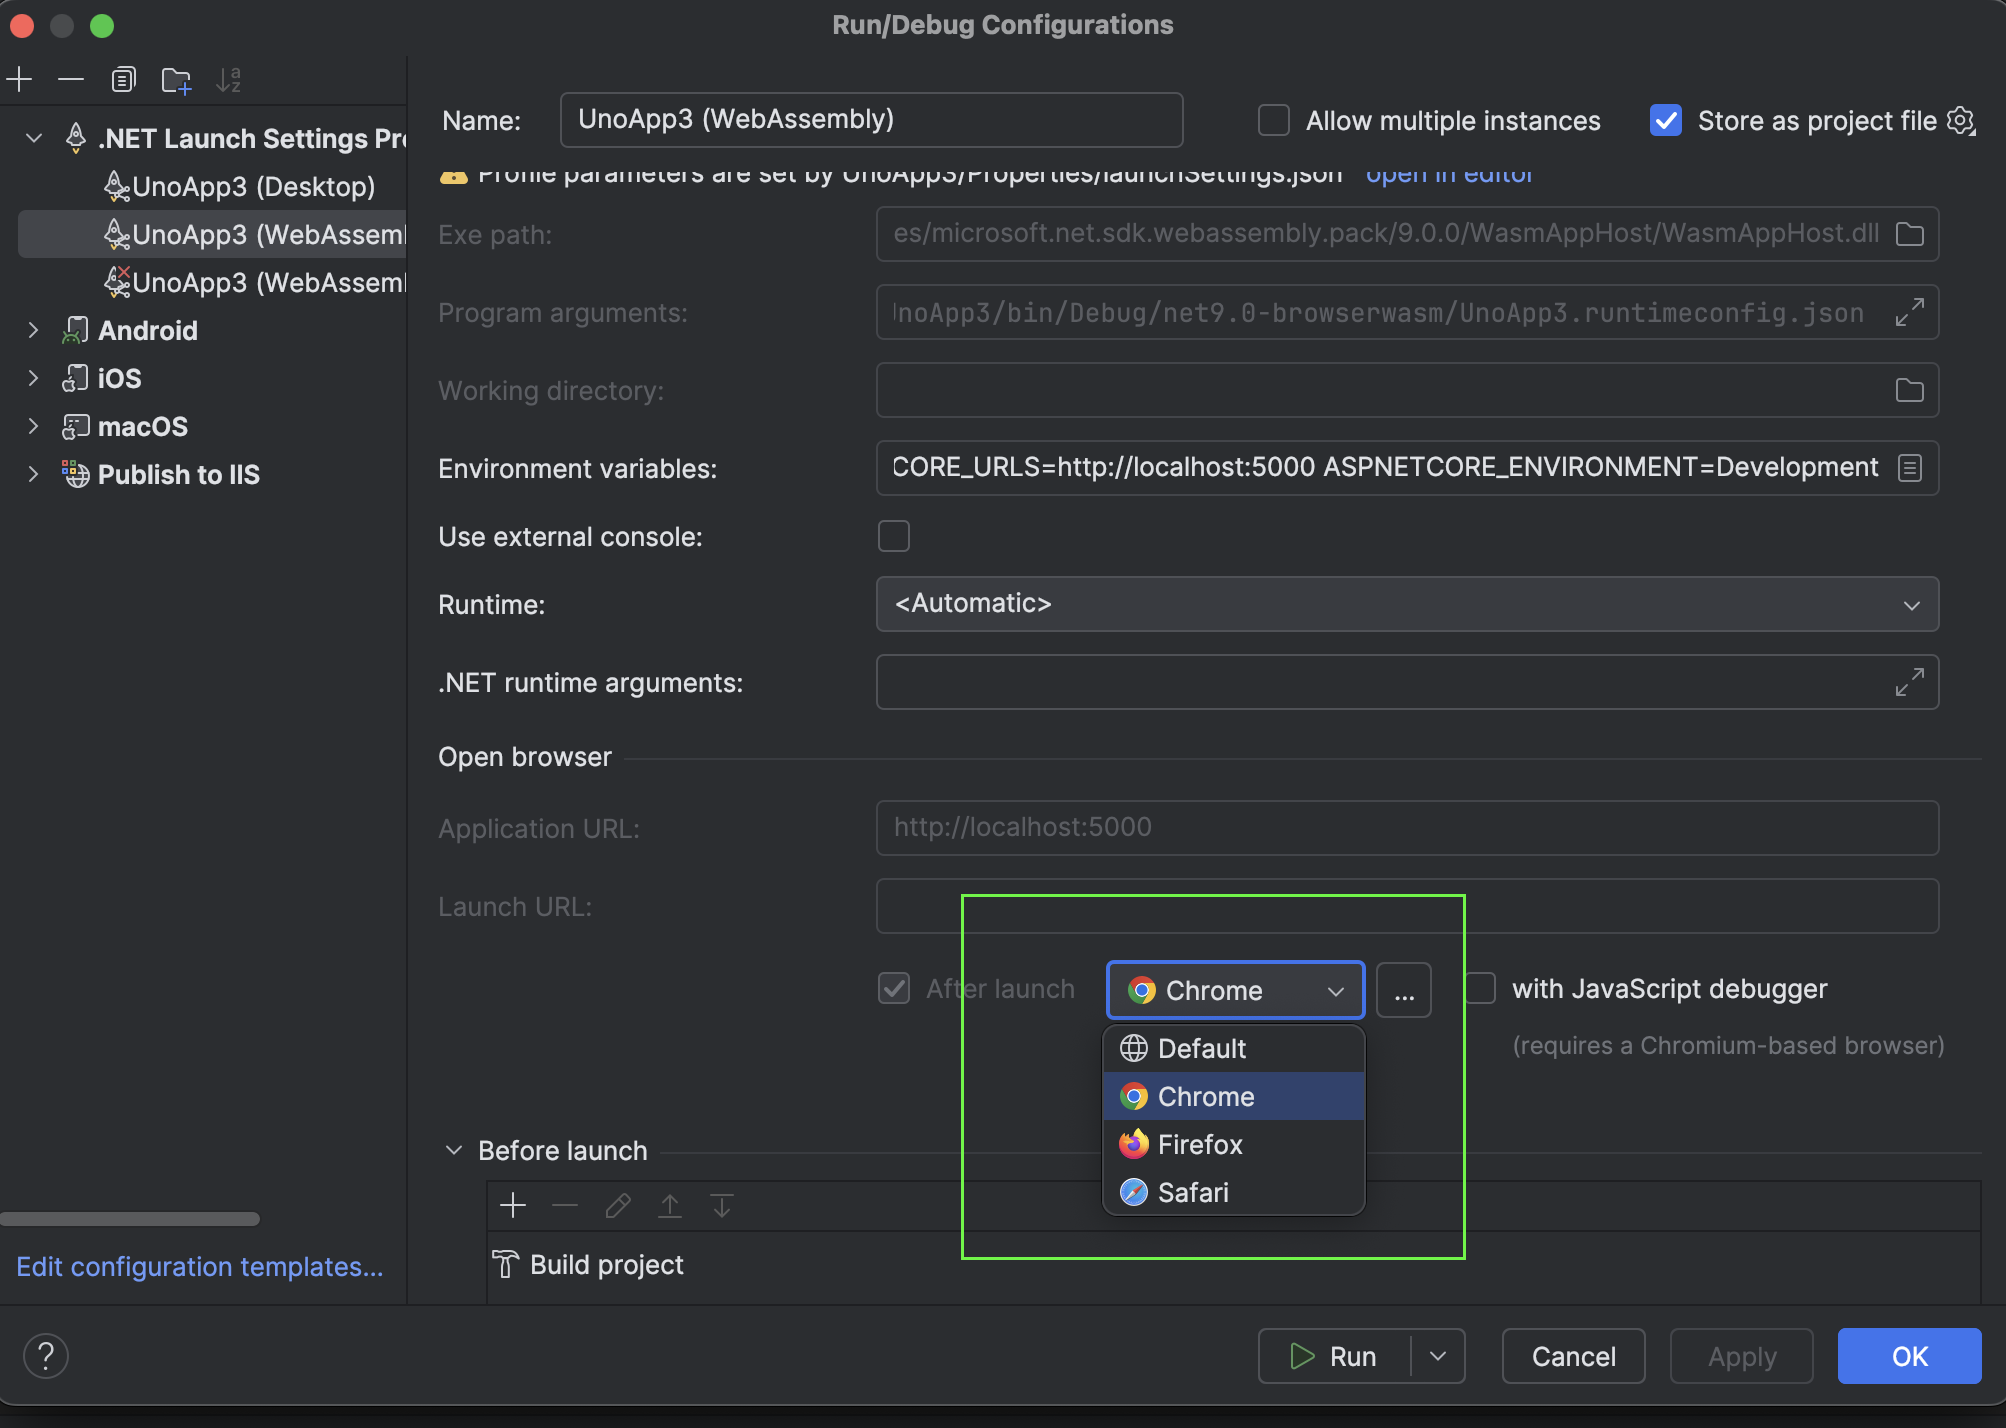This screenshot has height=1428, width=2006.
Task: Copy the selected configuration
Action: click(123, 79)
